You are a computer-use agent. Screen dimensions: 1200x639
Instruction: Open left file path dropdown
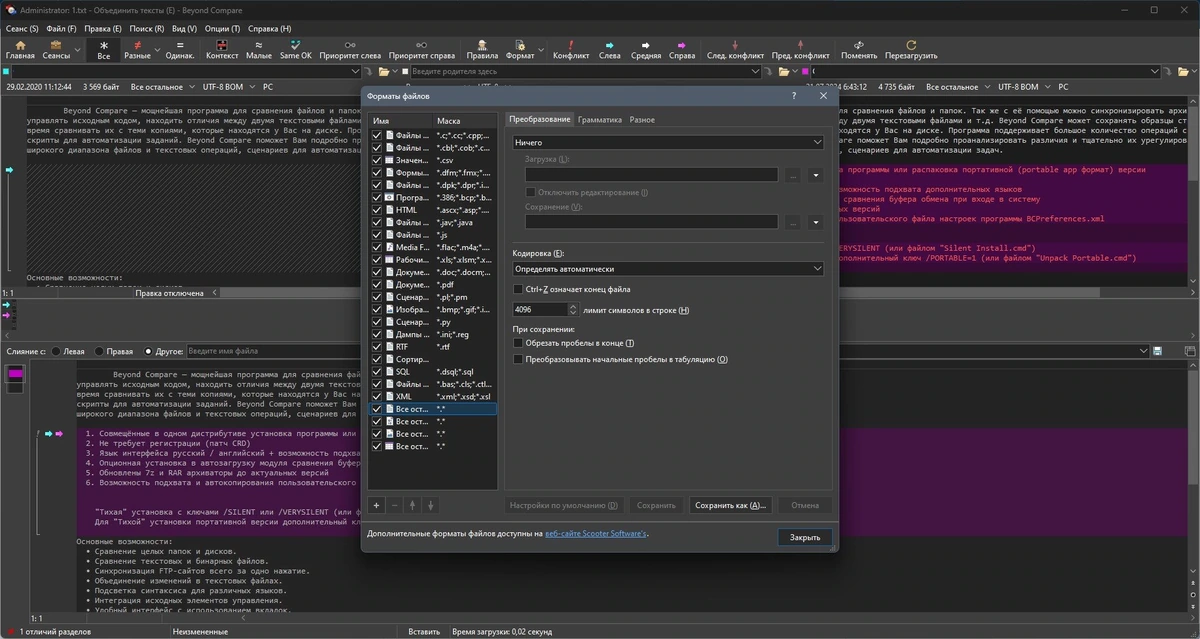pyautogui.click(x=355, y=72)
